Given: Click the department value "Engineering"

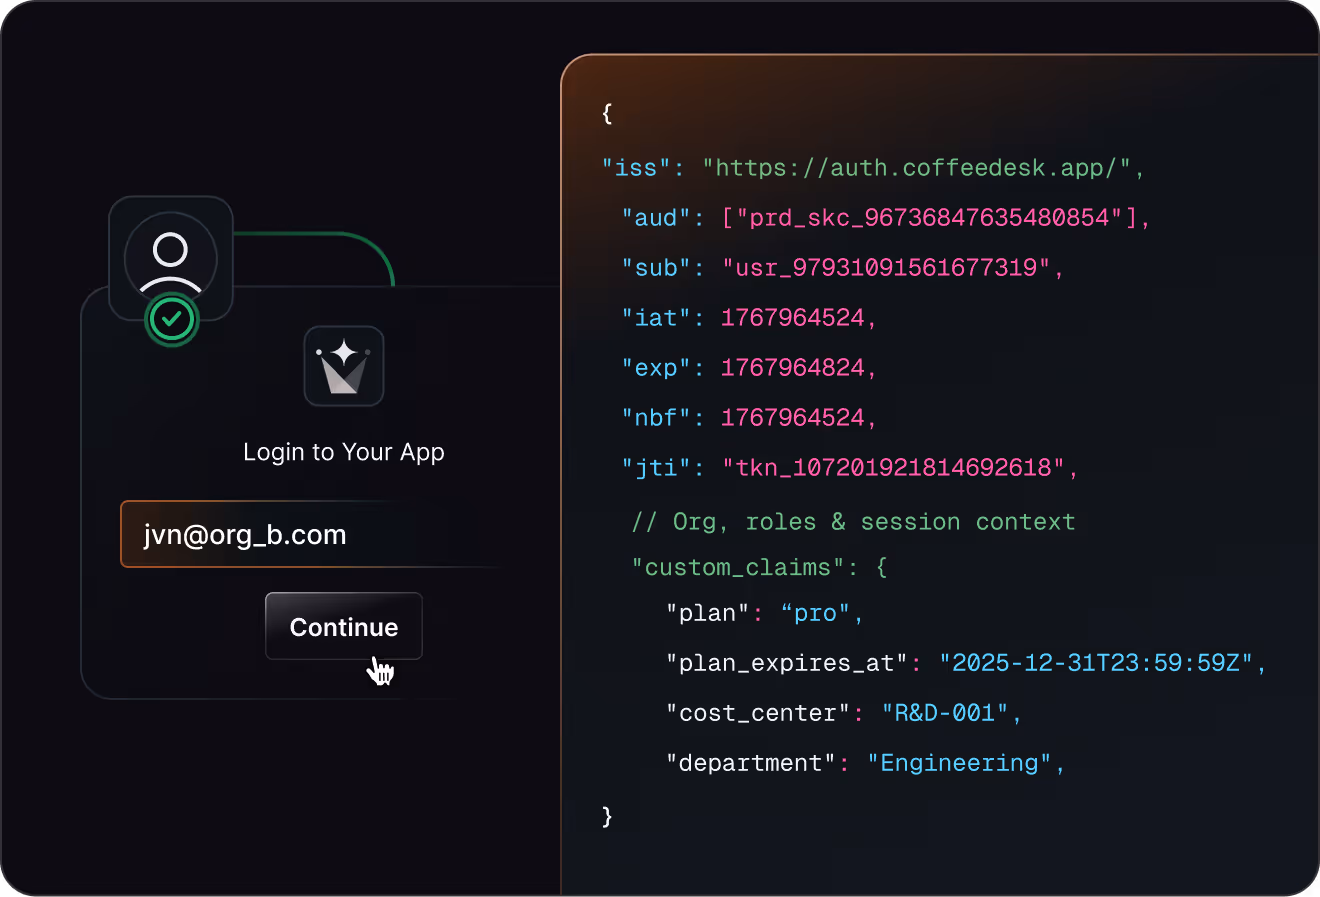Looking at the screenshot, I should click(959, 763).
